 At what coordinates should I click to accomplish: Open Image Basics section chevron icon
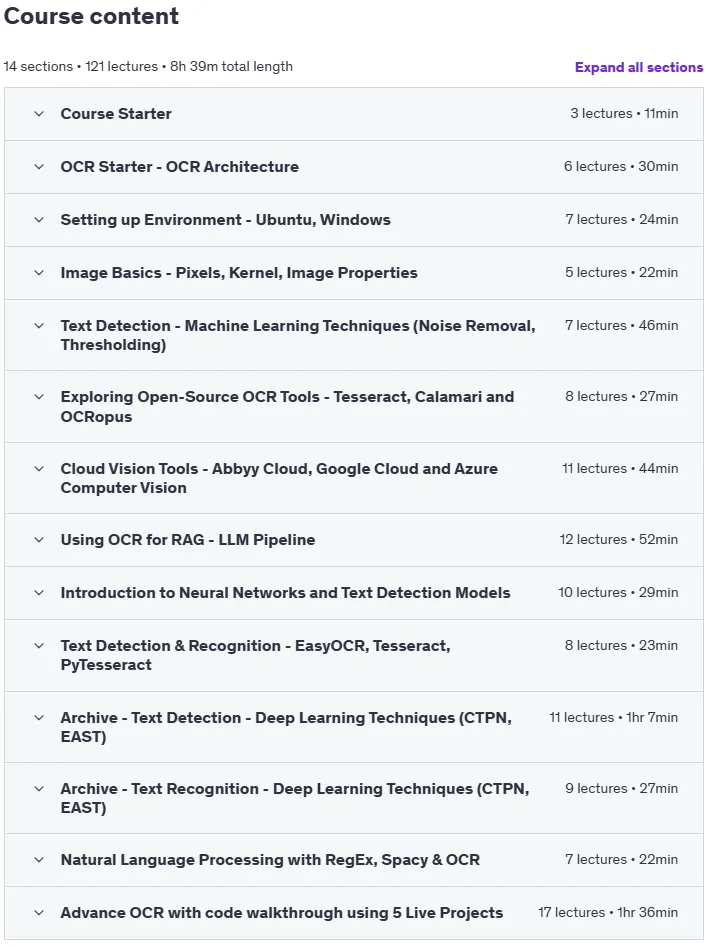tap(39, 273)
